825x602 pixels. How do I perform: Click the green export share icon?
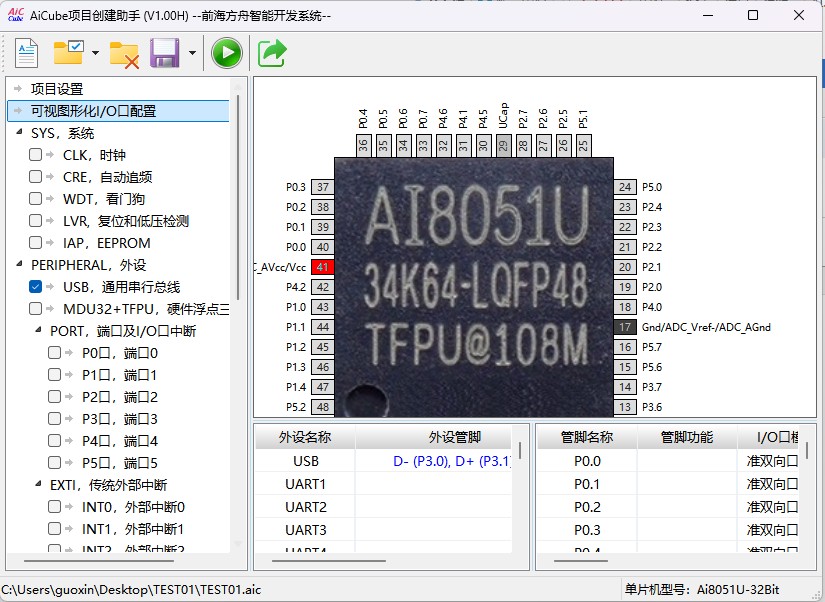272,53
